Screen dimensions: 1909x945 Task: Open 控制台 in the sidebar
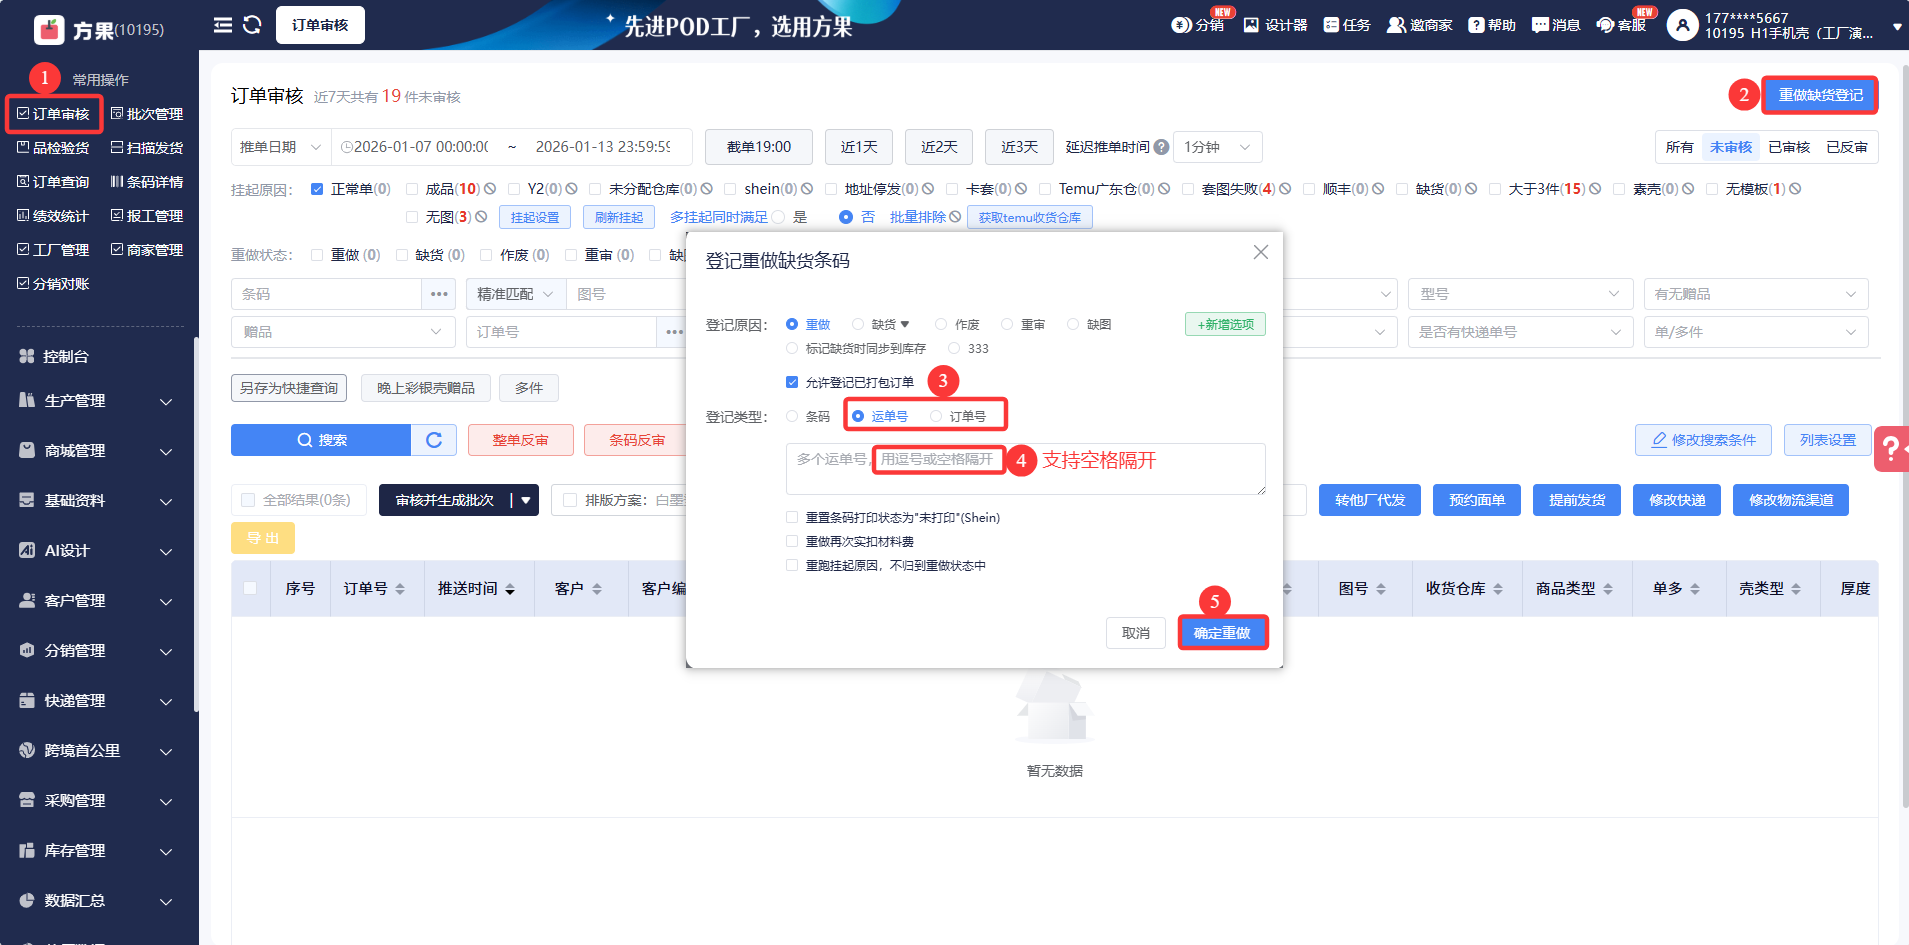(66, 356)
